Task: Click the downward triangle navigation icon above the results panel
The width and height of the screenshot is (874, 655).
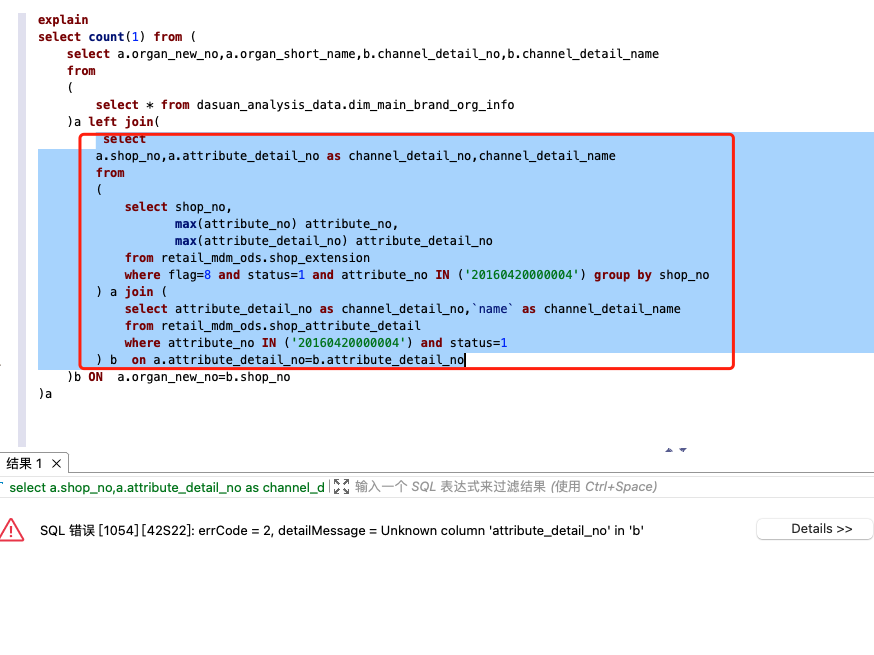Action: (682, 449)
